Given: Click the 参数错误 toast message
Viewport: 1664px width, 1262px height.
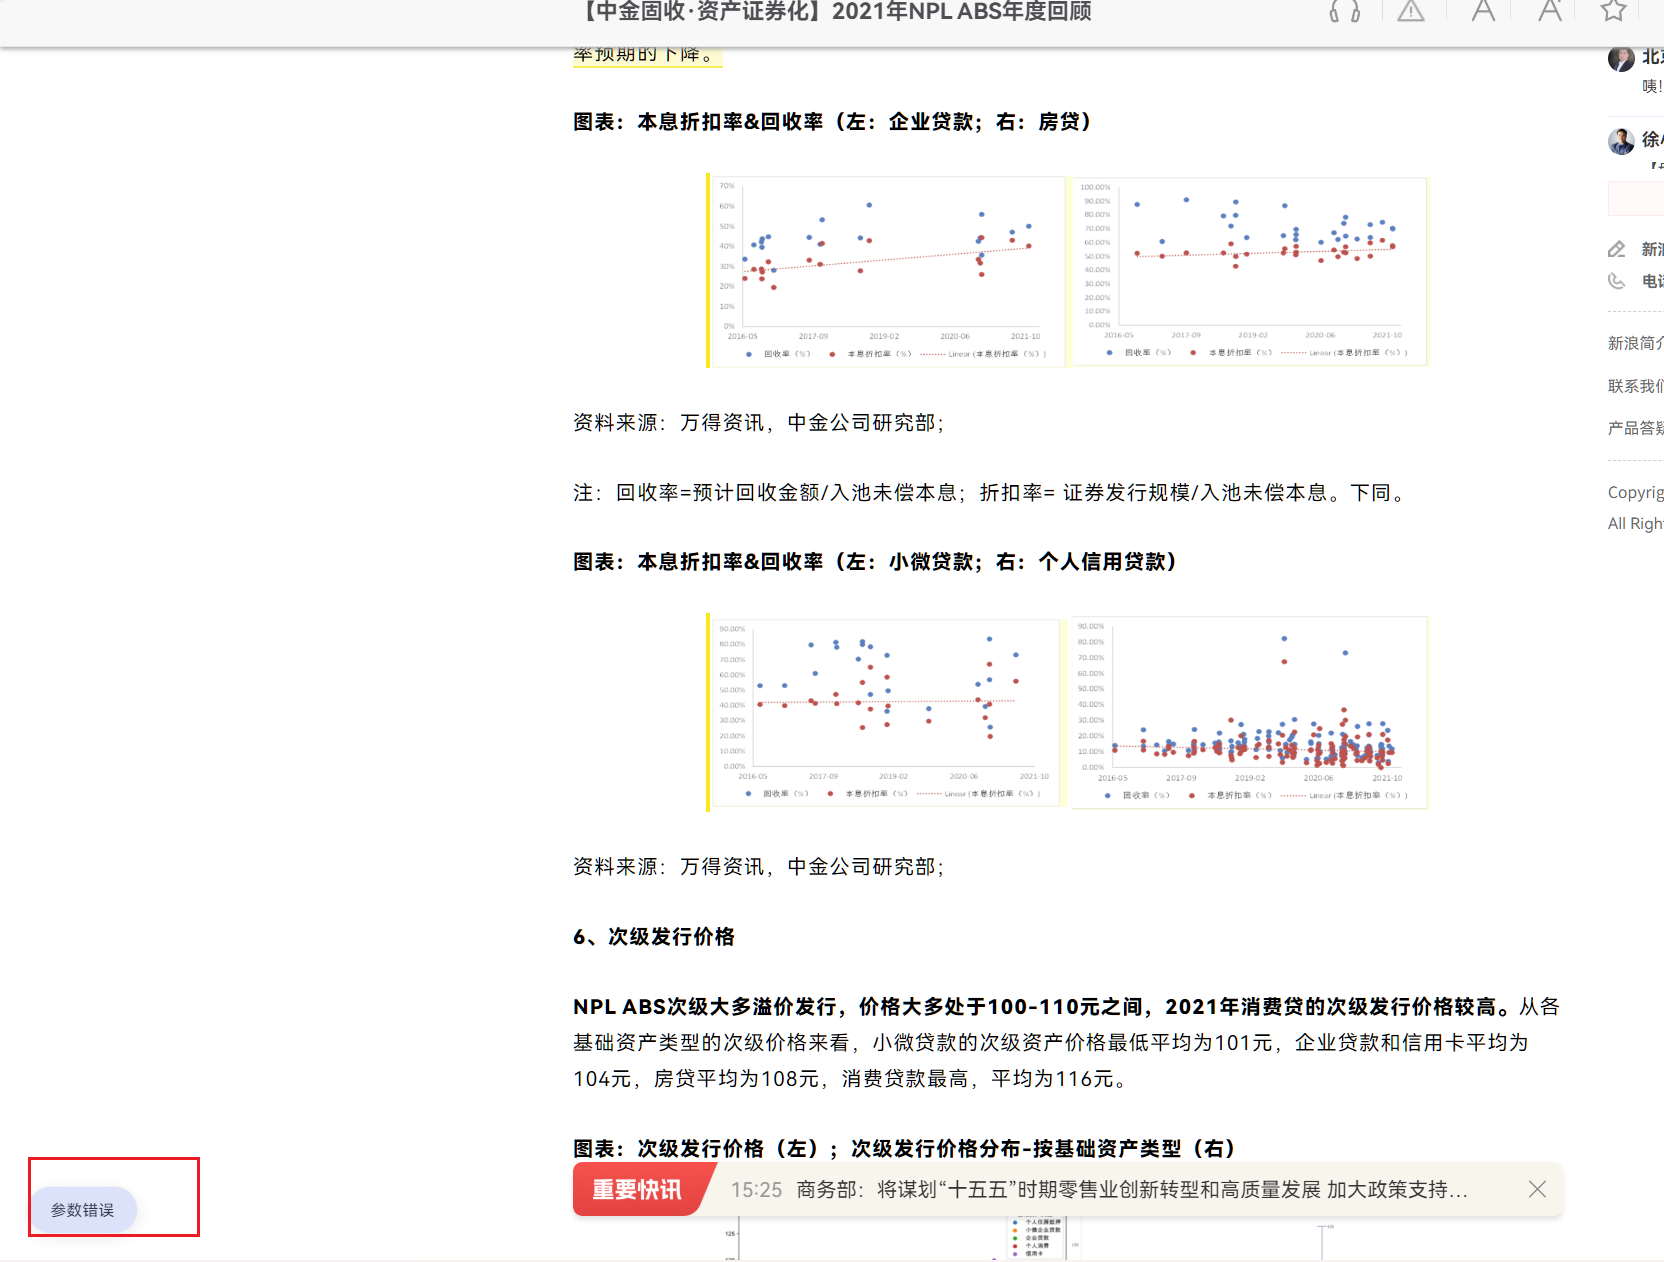Looking at the screenshot, I should (x=83, y=1210).
